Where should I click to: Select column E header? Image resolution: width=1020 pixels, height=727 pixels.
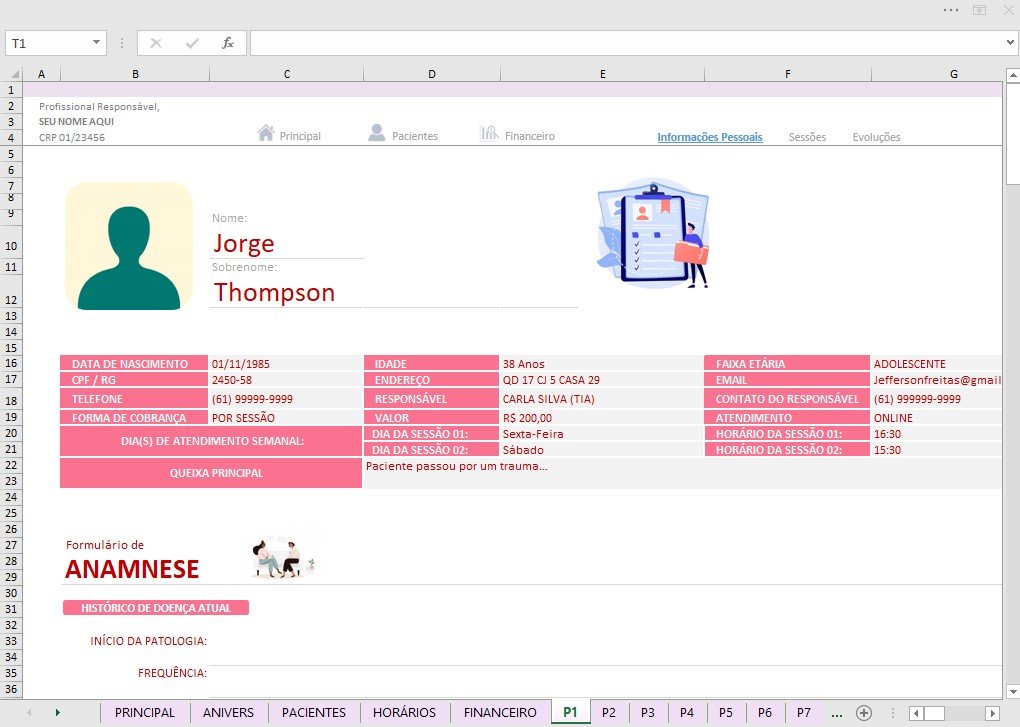pos(602,74)
